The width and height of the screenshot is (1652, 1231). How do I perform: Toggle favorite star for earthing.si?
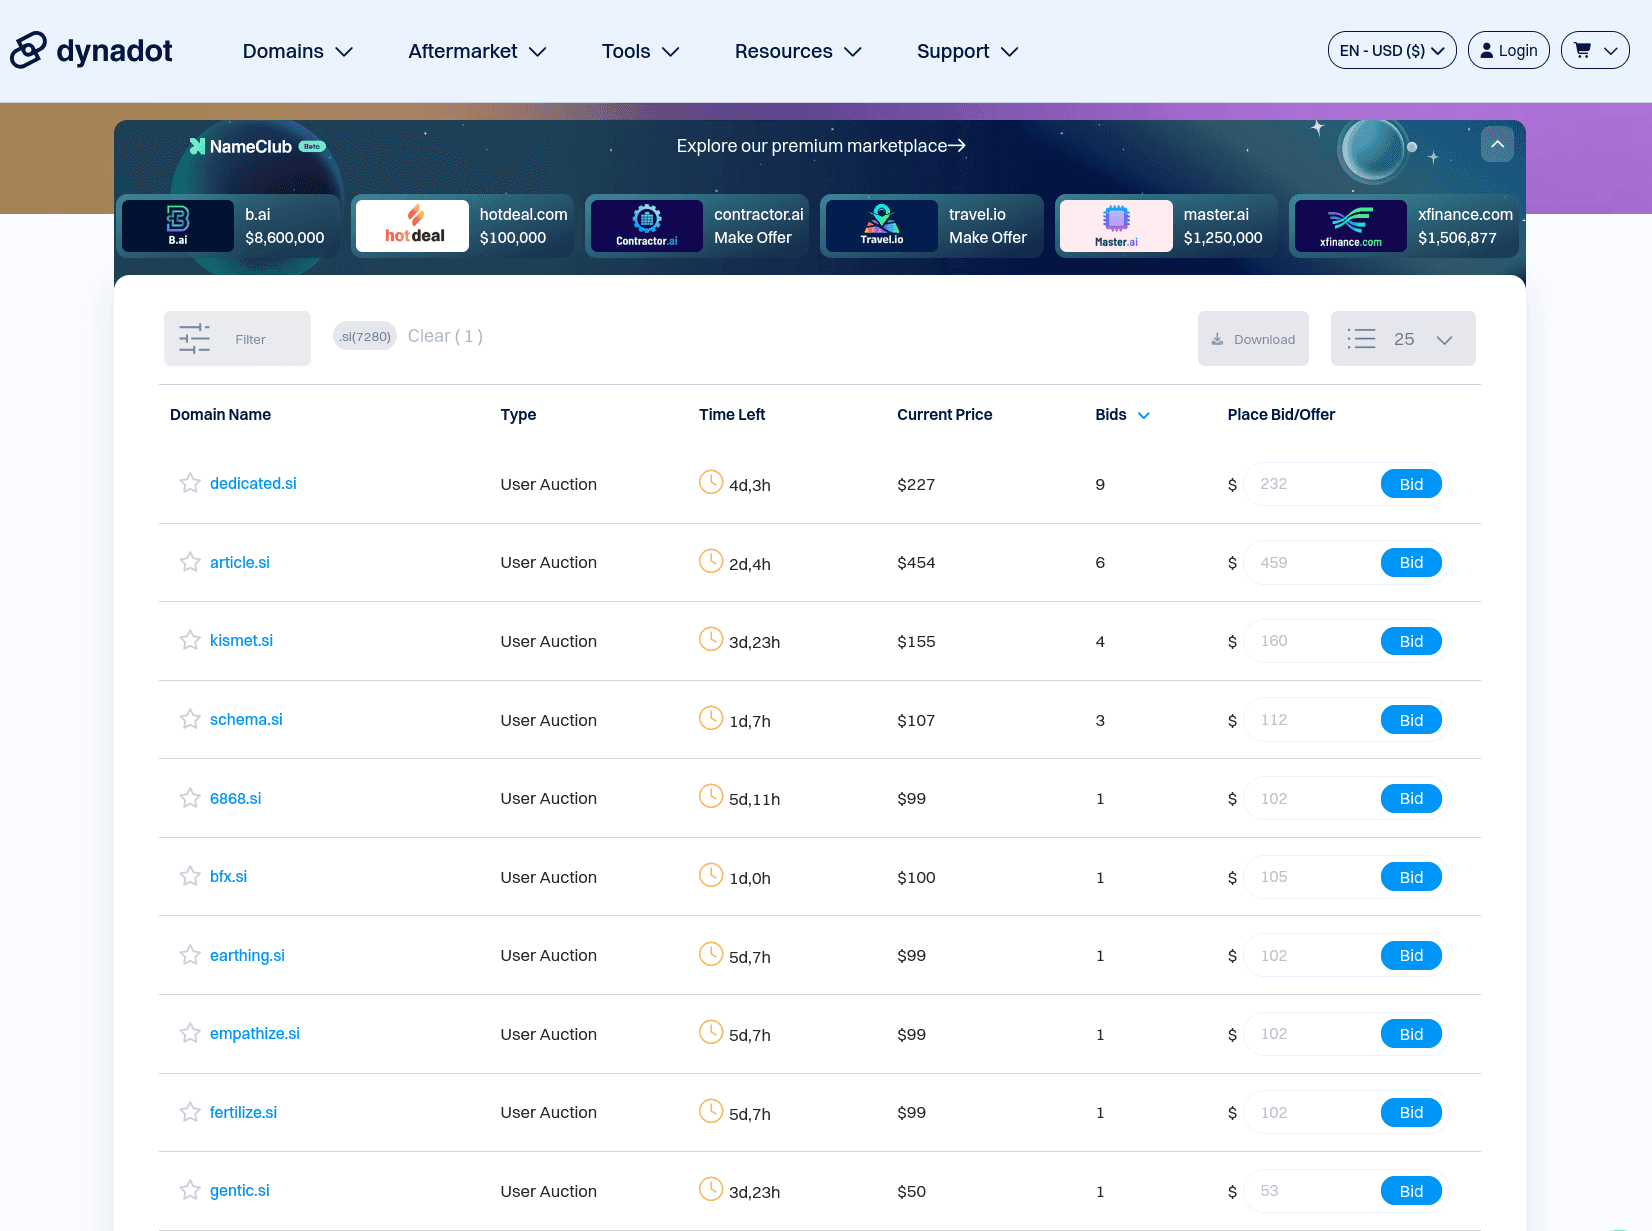click(x=190, y=955)
